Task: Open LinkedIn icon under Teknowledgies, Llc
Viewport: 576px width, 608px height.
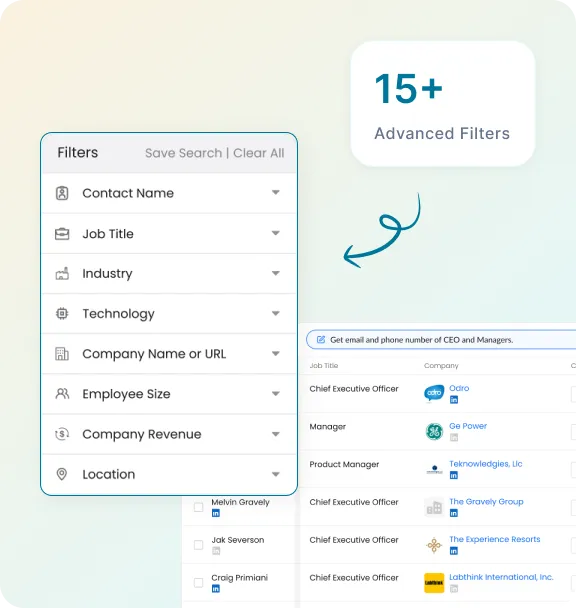Action: click(x=453, y=475)
